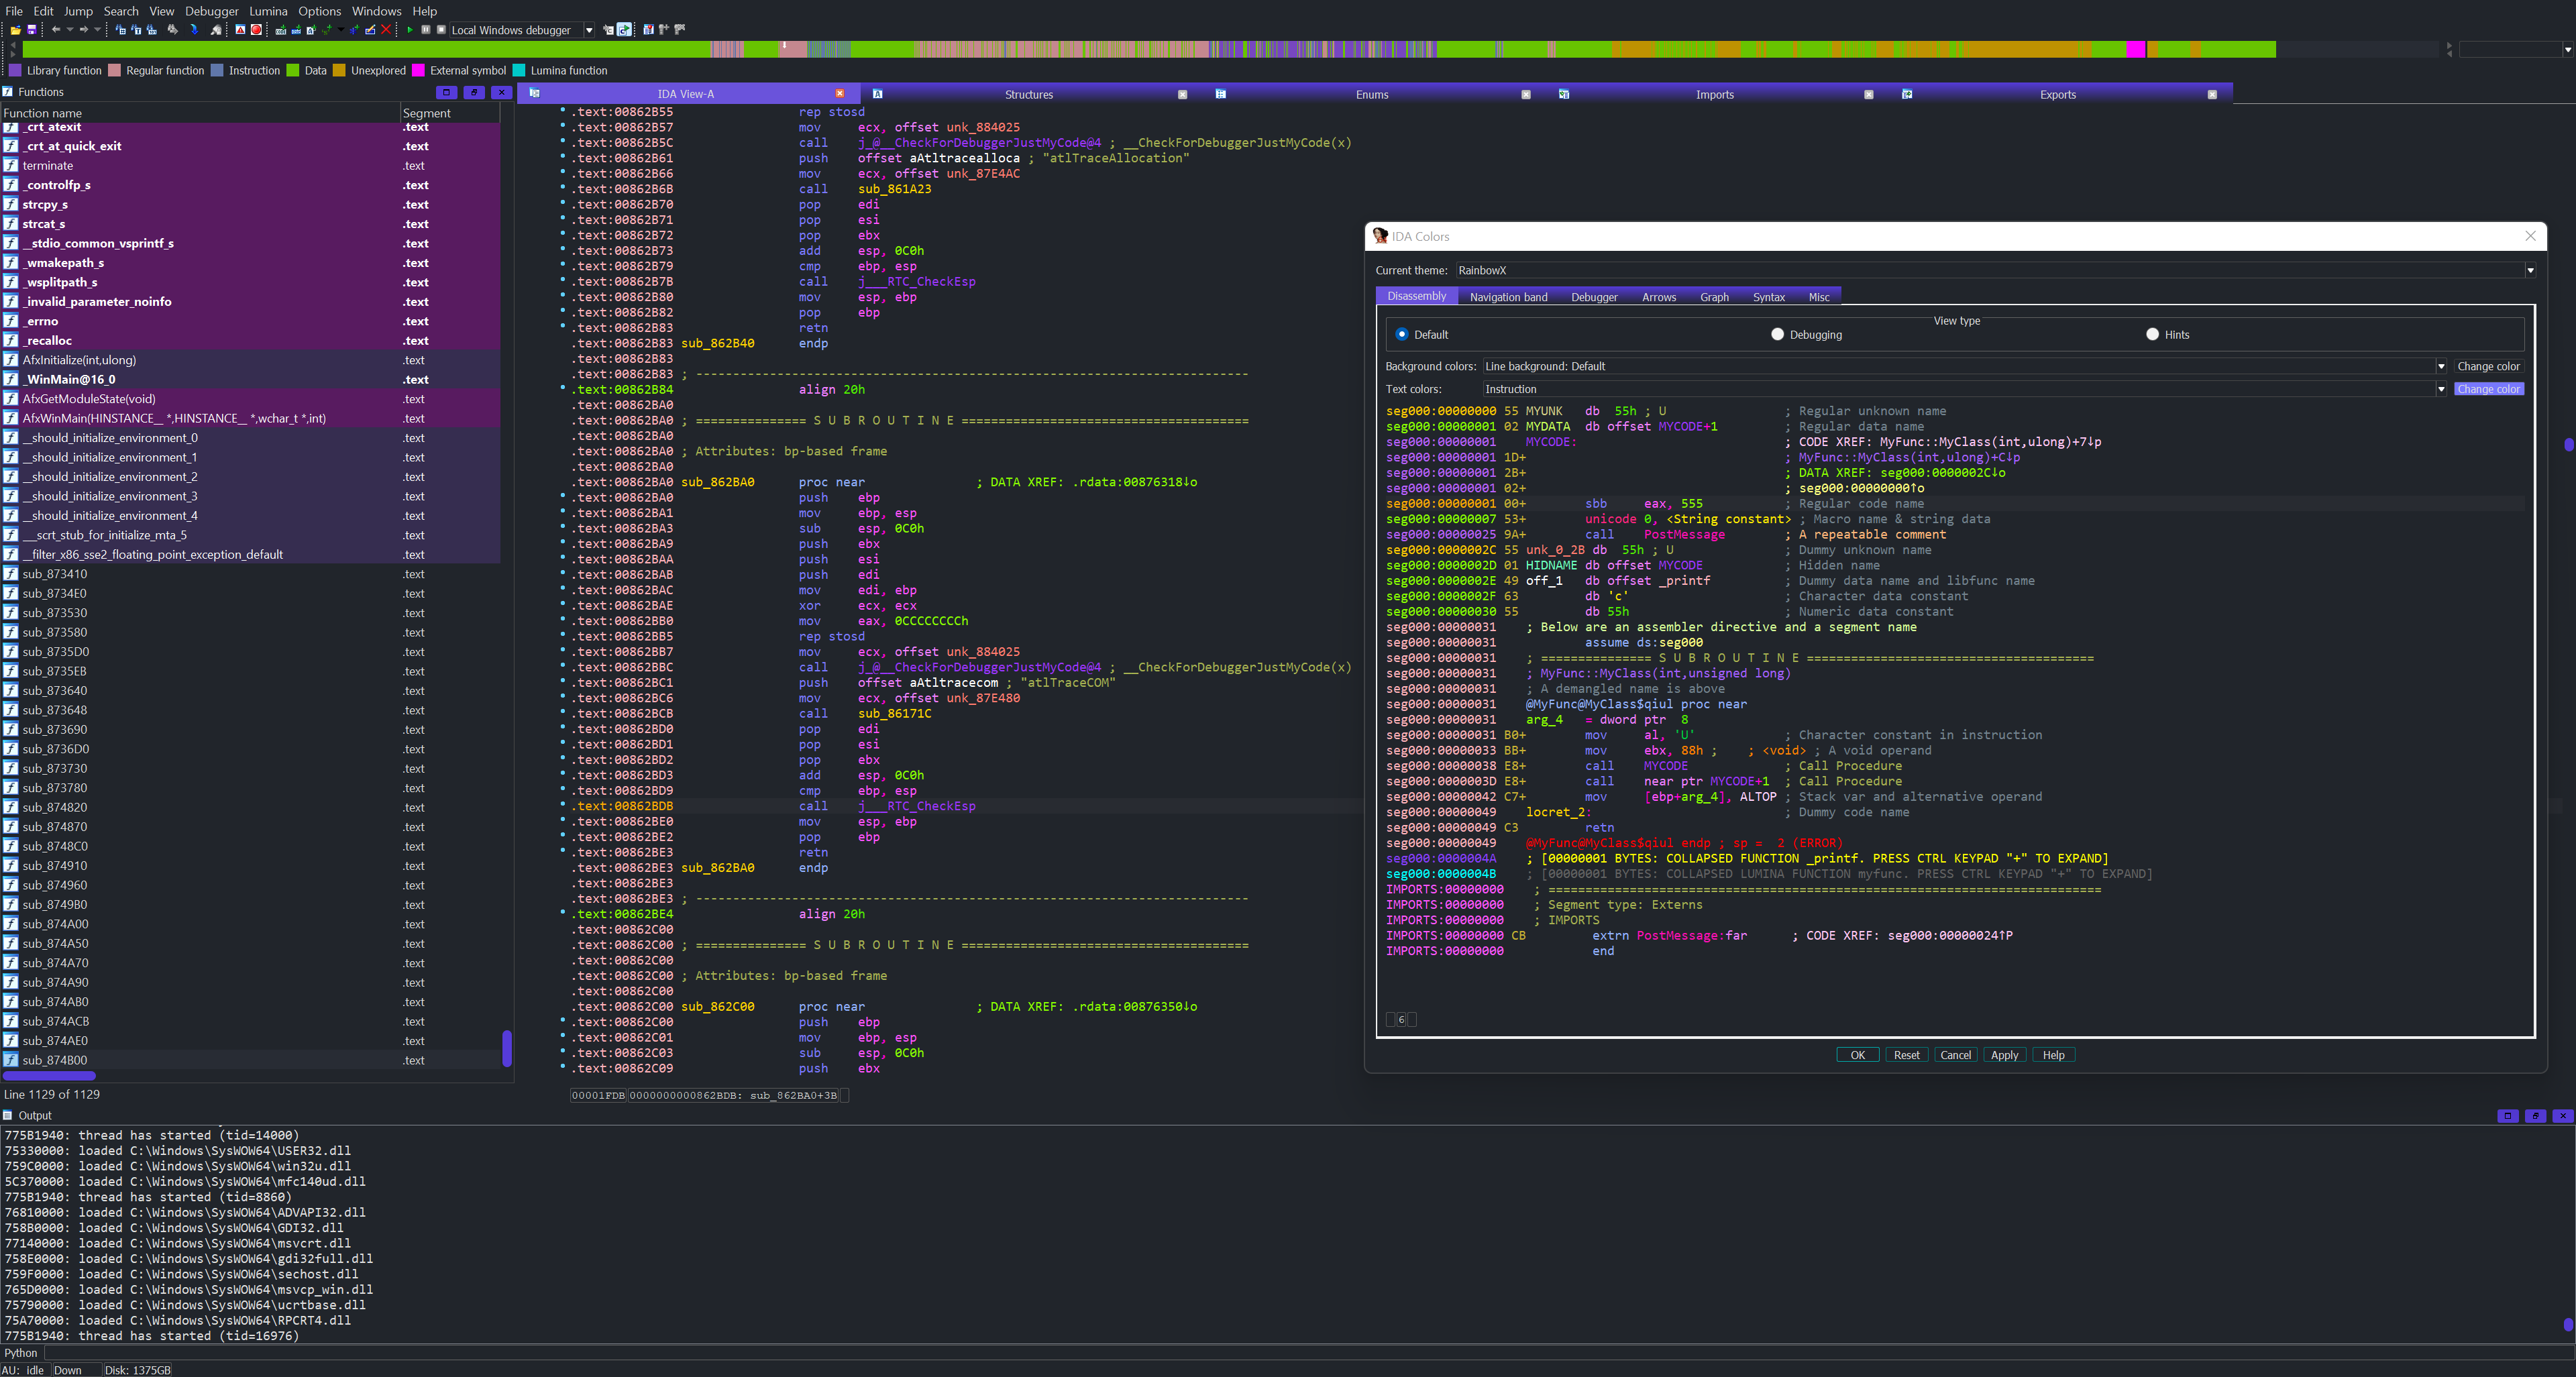Select the Default view type radio
The width and height of the screenshot is (2576, 1377).
point(1401,334)
